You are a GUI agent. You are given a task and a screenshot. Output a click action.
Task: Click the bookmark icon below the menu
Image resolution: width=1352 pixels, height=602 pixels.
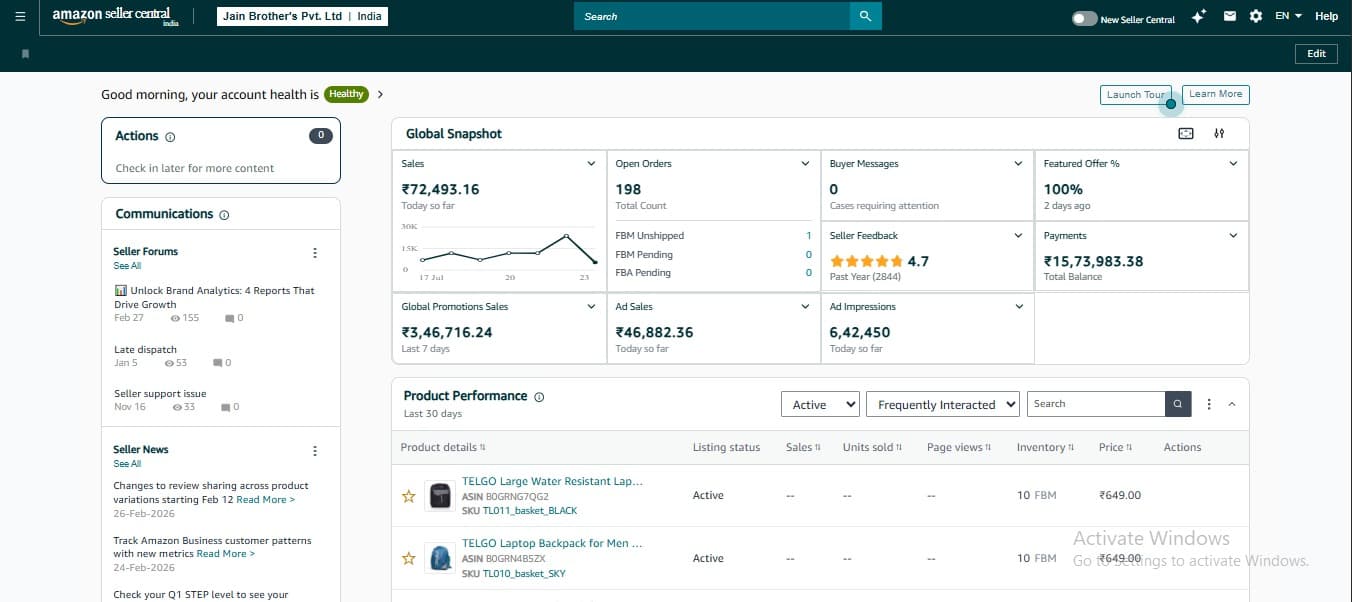(x=25, y=53)
